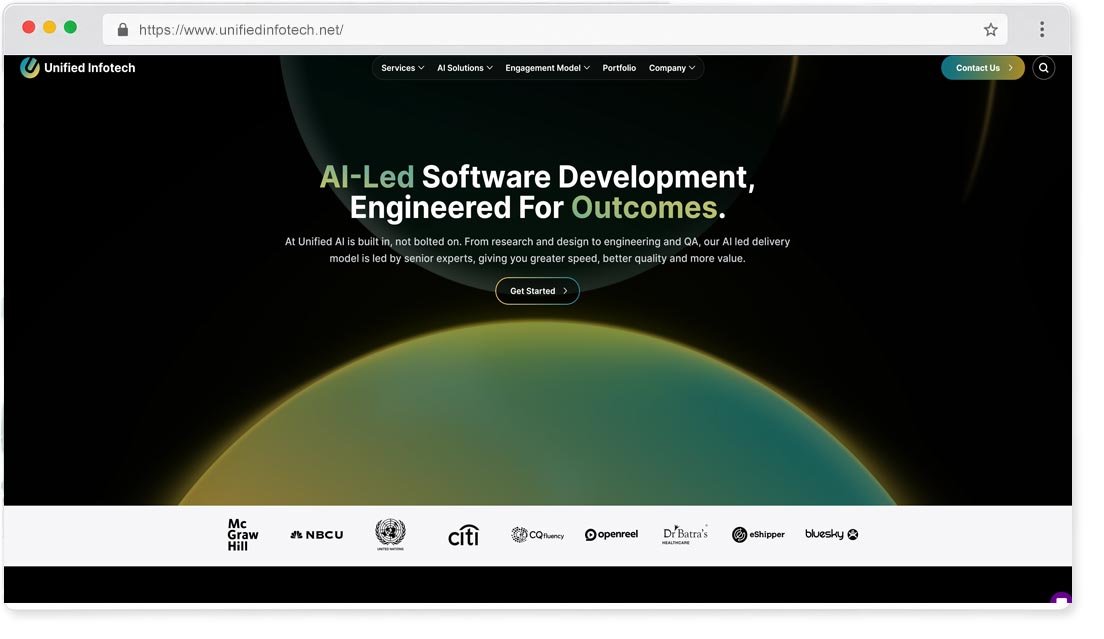
Task: Click the yellow minimize window button
Action: 49,27
